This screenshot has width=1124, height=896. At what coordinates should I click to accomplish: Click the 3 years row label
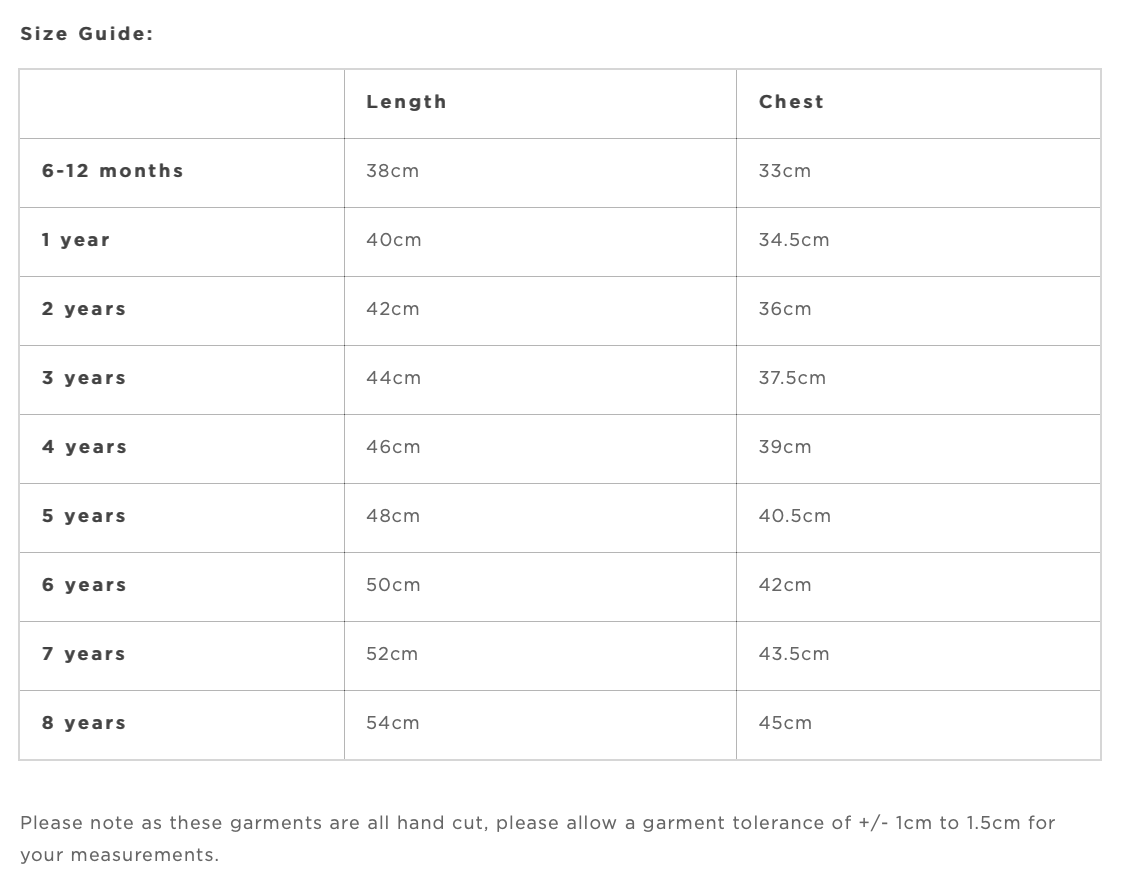pos(84,378)
